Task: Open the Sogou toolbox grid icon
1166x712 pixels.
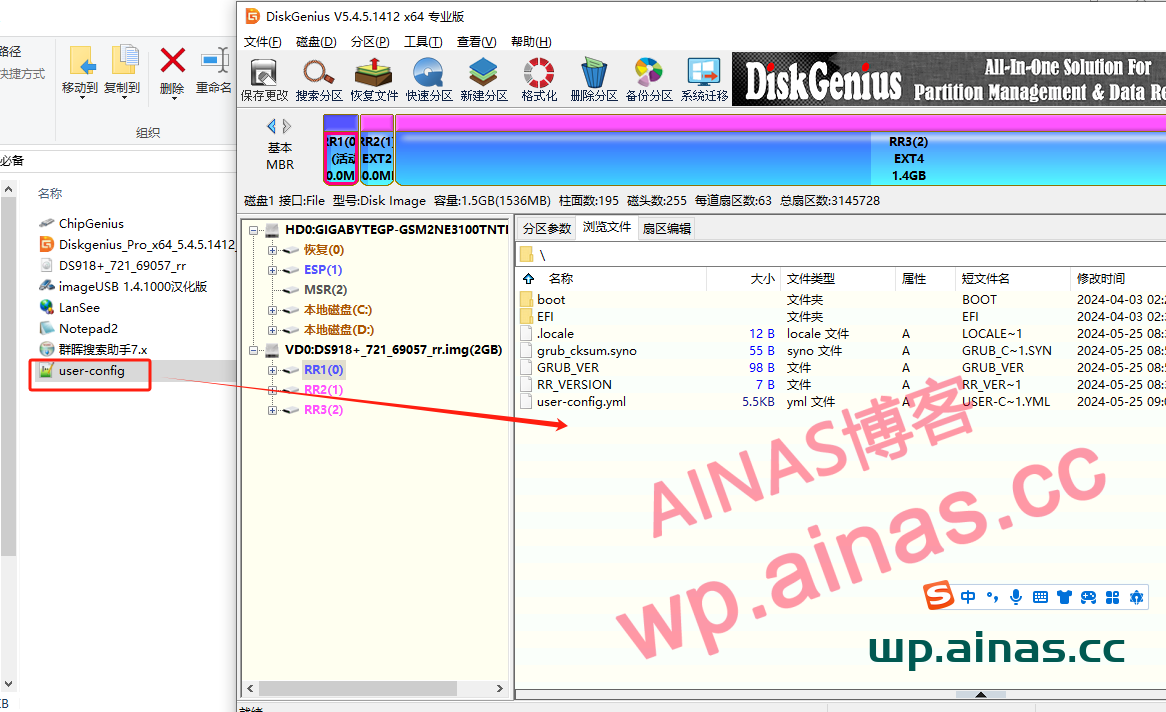Action: [1112, 597]
